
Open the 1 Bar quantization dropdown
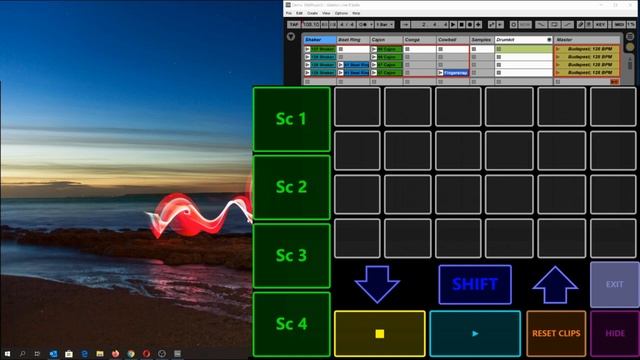point(384,25)
